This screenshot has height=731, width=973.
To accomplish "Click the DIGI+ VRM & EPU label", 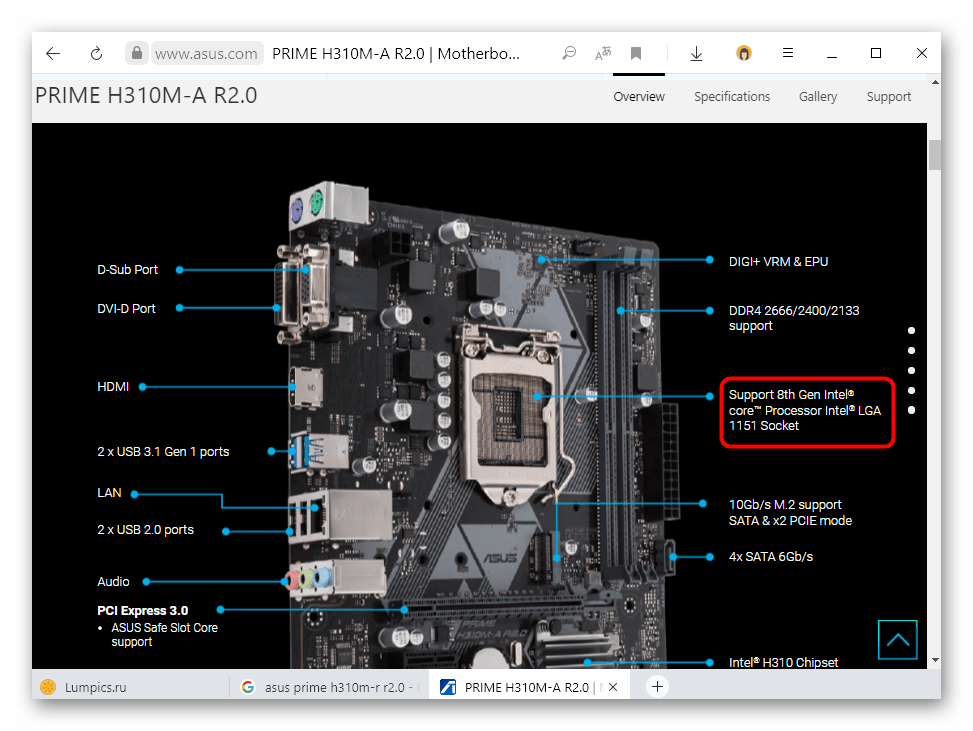I will tap(778, 262).
